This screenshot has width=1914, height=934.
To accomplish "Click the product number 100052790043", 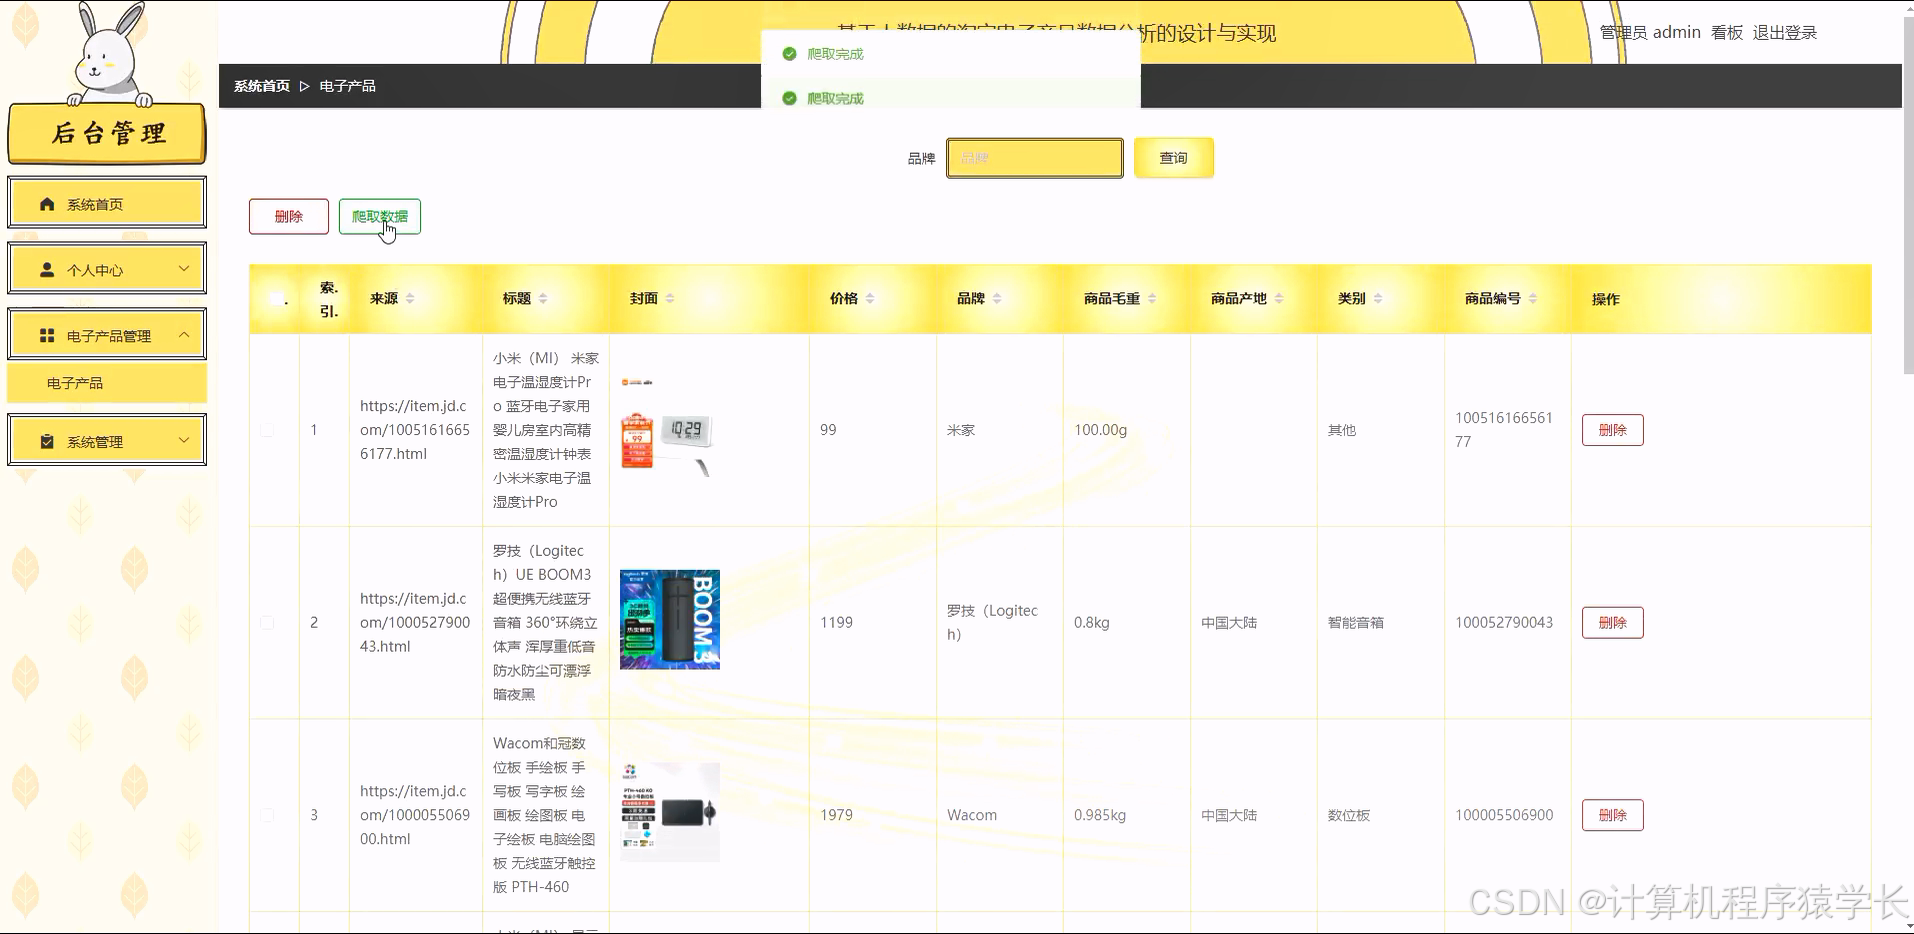I will point(1504,622).
